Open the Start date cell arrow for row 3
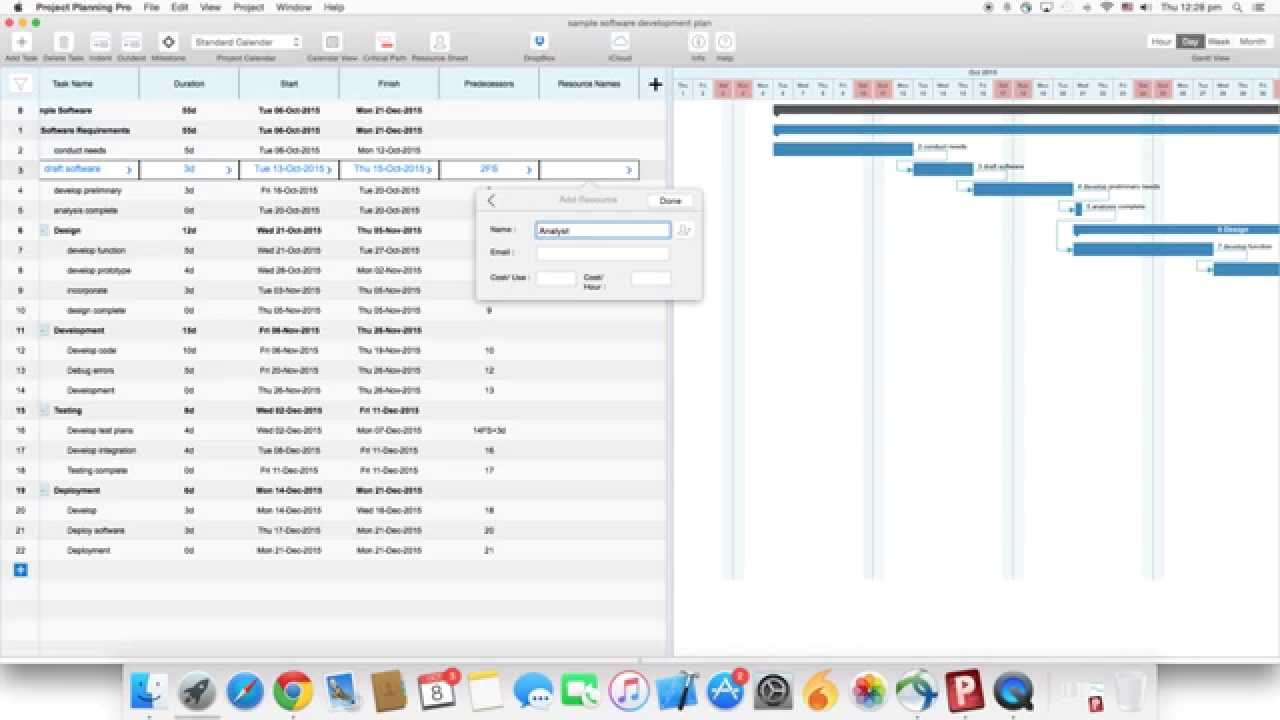The height and width of the screenshot is (720, 1280). 329,170
